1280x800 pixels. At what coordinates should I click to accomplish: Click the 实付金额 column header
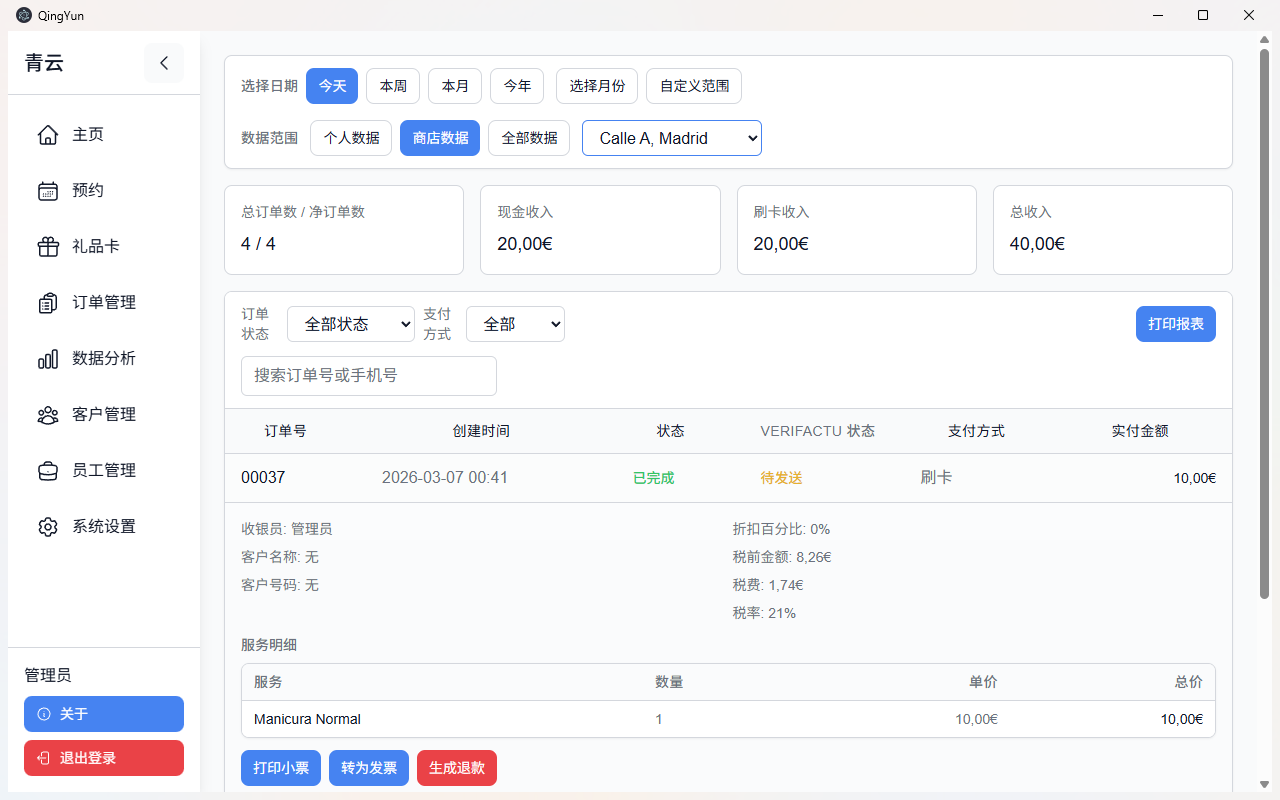pos(1140,431)
